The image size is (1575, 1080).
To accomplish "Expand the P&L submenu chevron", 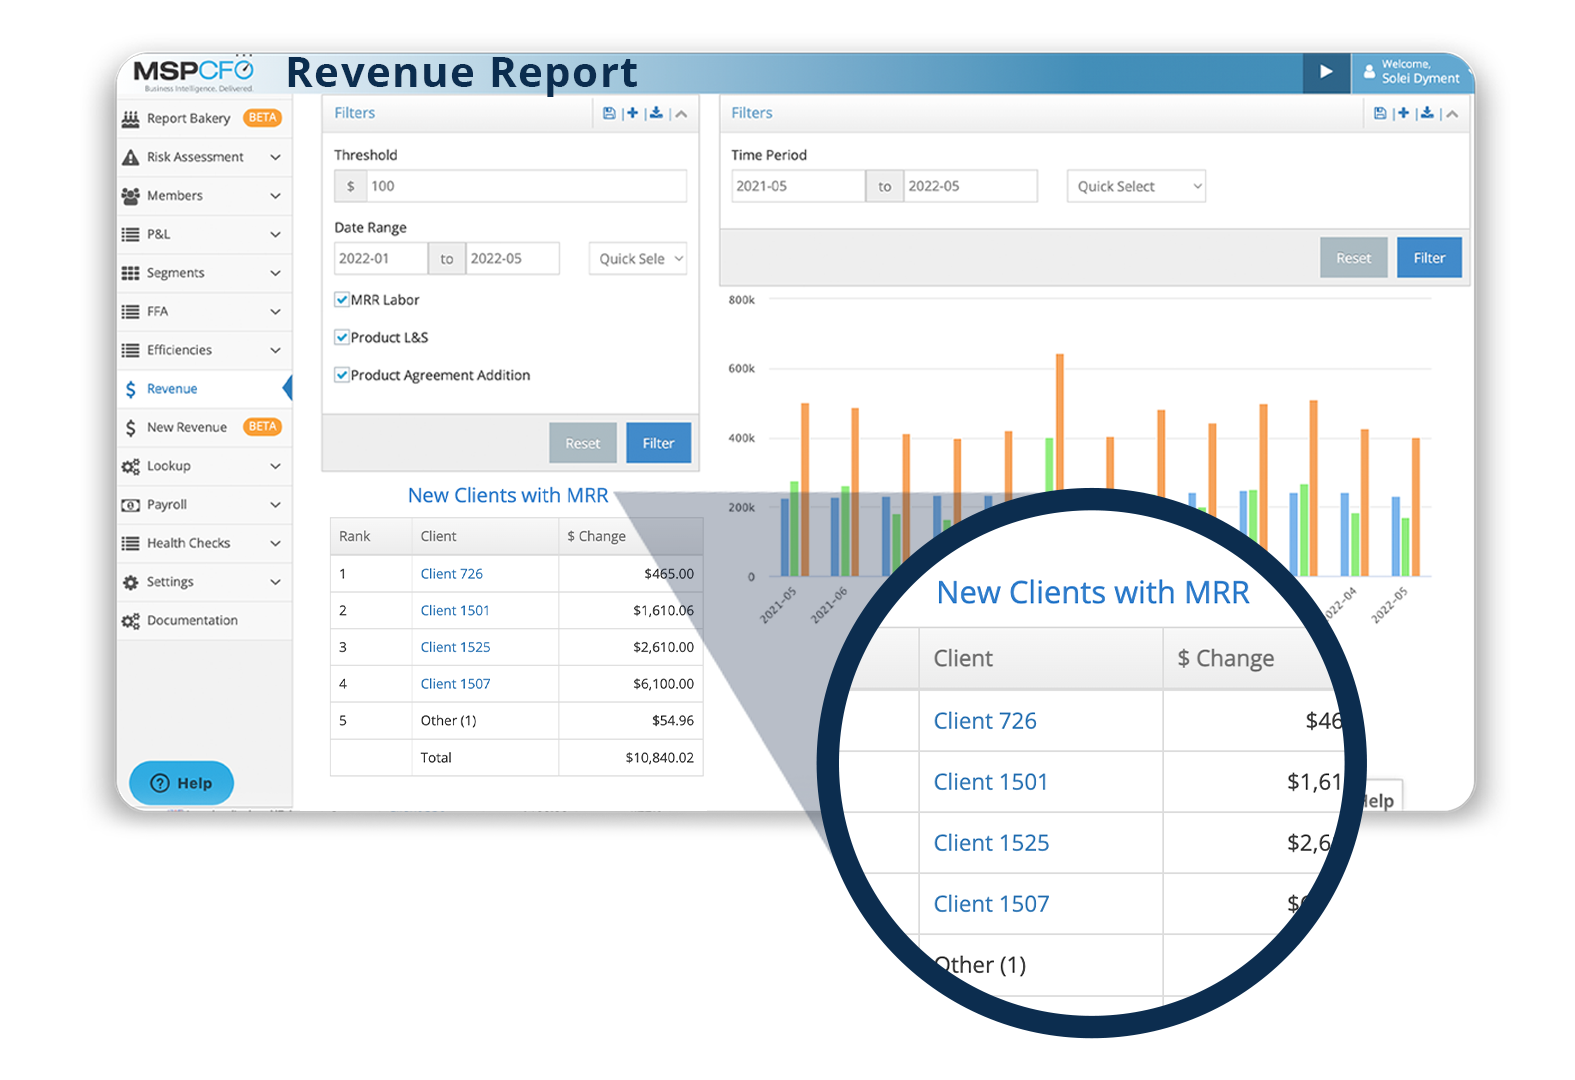I will point(275,235).
